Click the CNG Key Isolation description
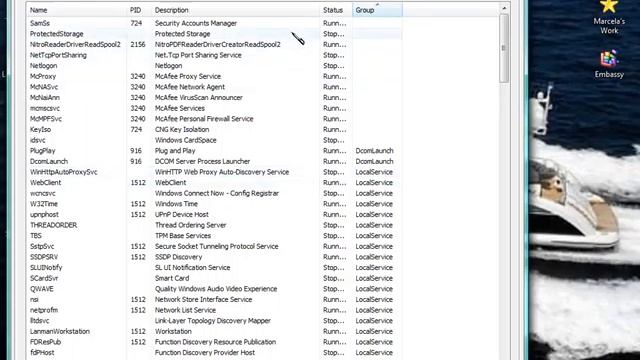The height and width of the screenshot is (360, 640). 182,129
